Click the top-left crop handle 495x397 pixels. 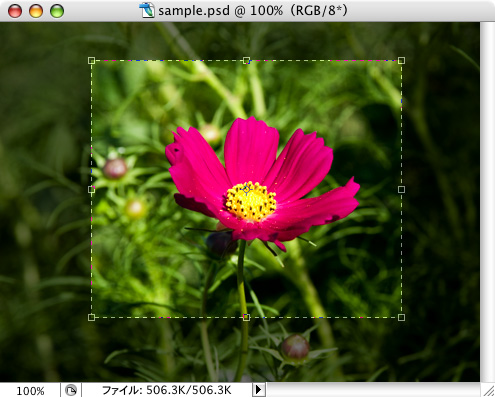click(x=91, y=61)
